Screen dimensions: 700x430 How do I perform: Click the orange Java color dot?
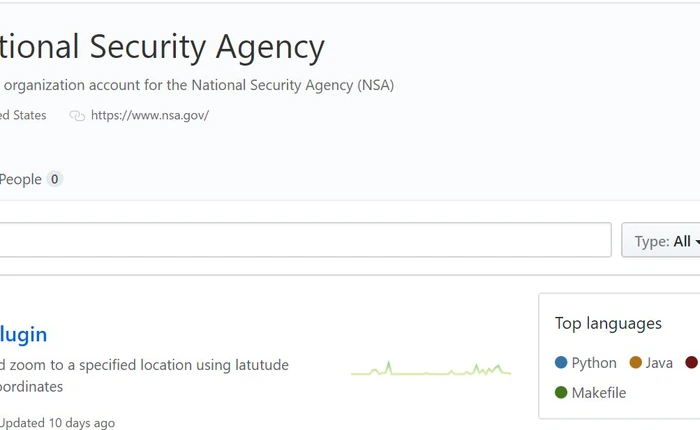(636, 363)
